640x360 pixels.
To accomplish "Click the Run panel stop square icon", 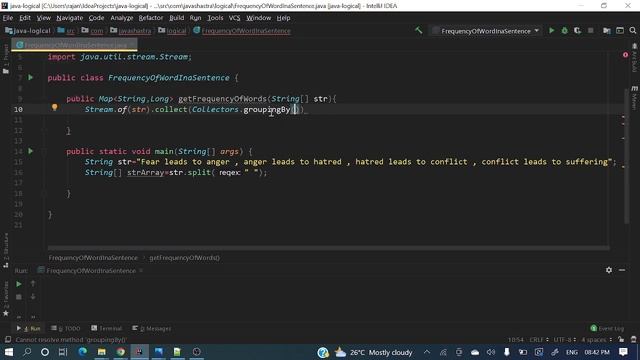I will [x=19, y=297].
